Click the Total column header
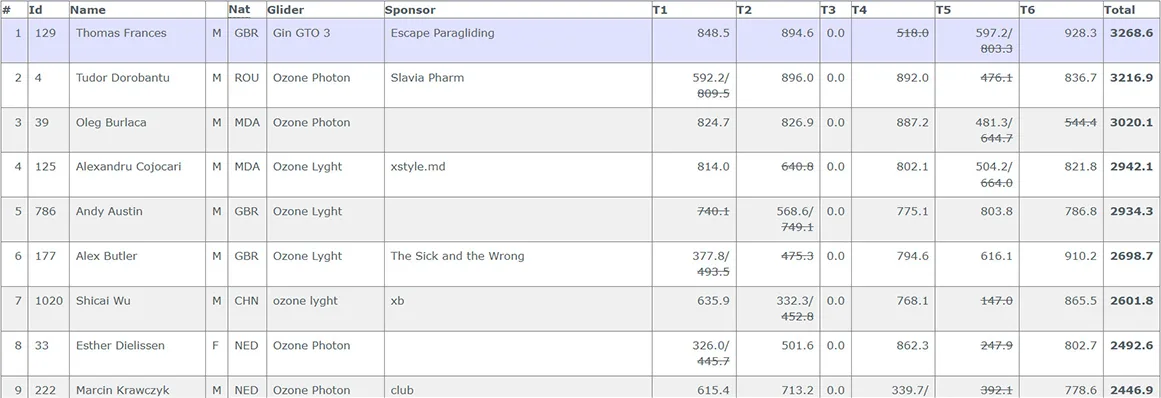The image size is (1161, 398). click(1119, 10)
